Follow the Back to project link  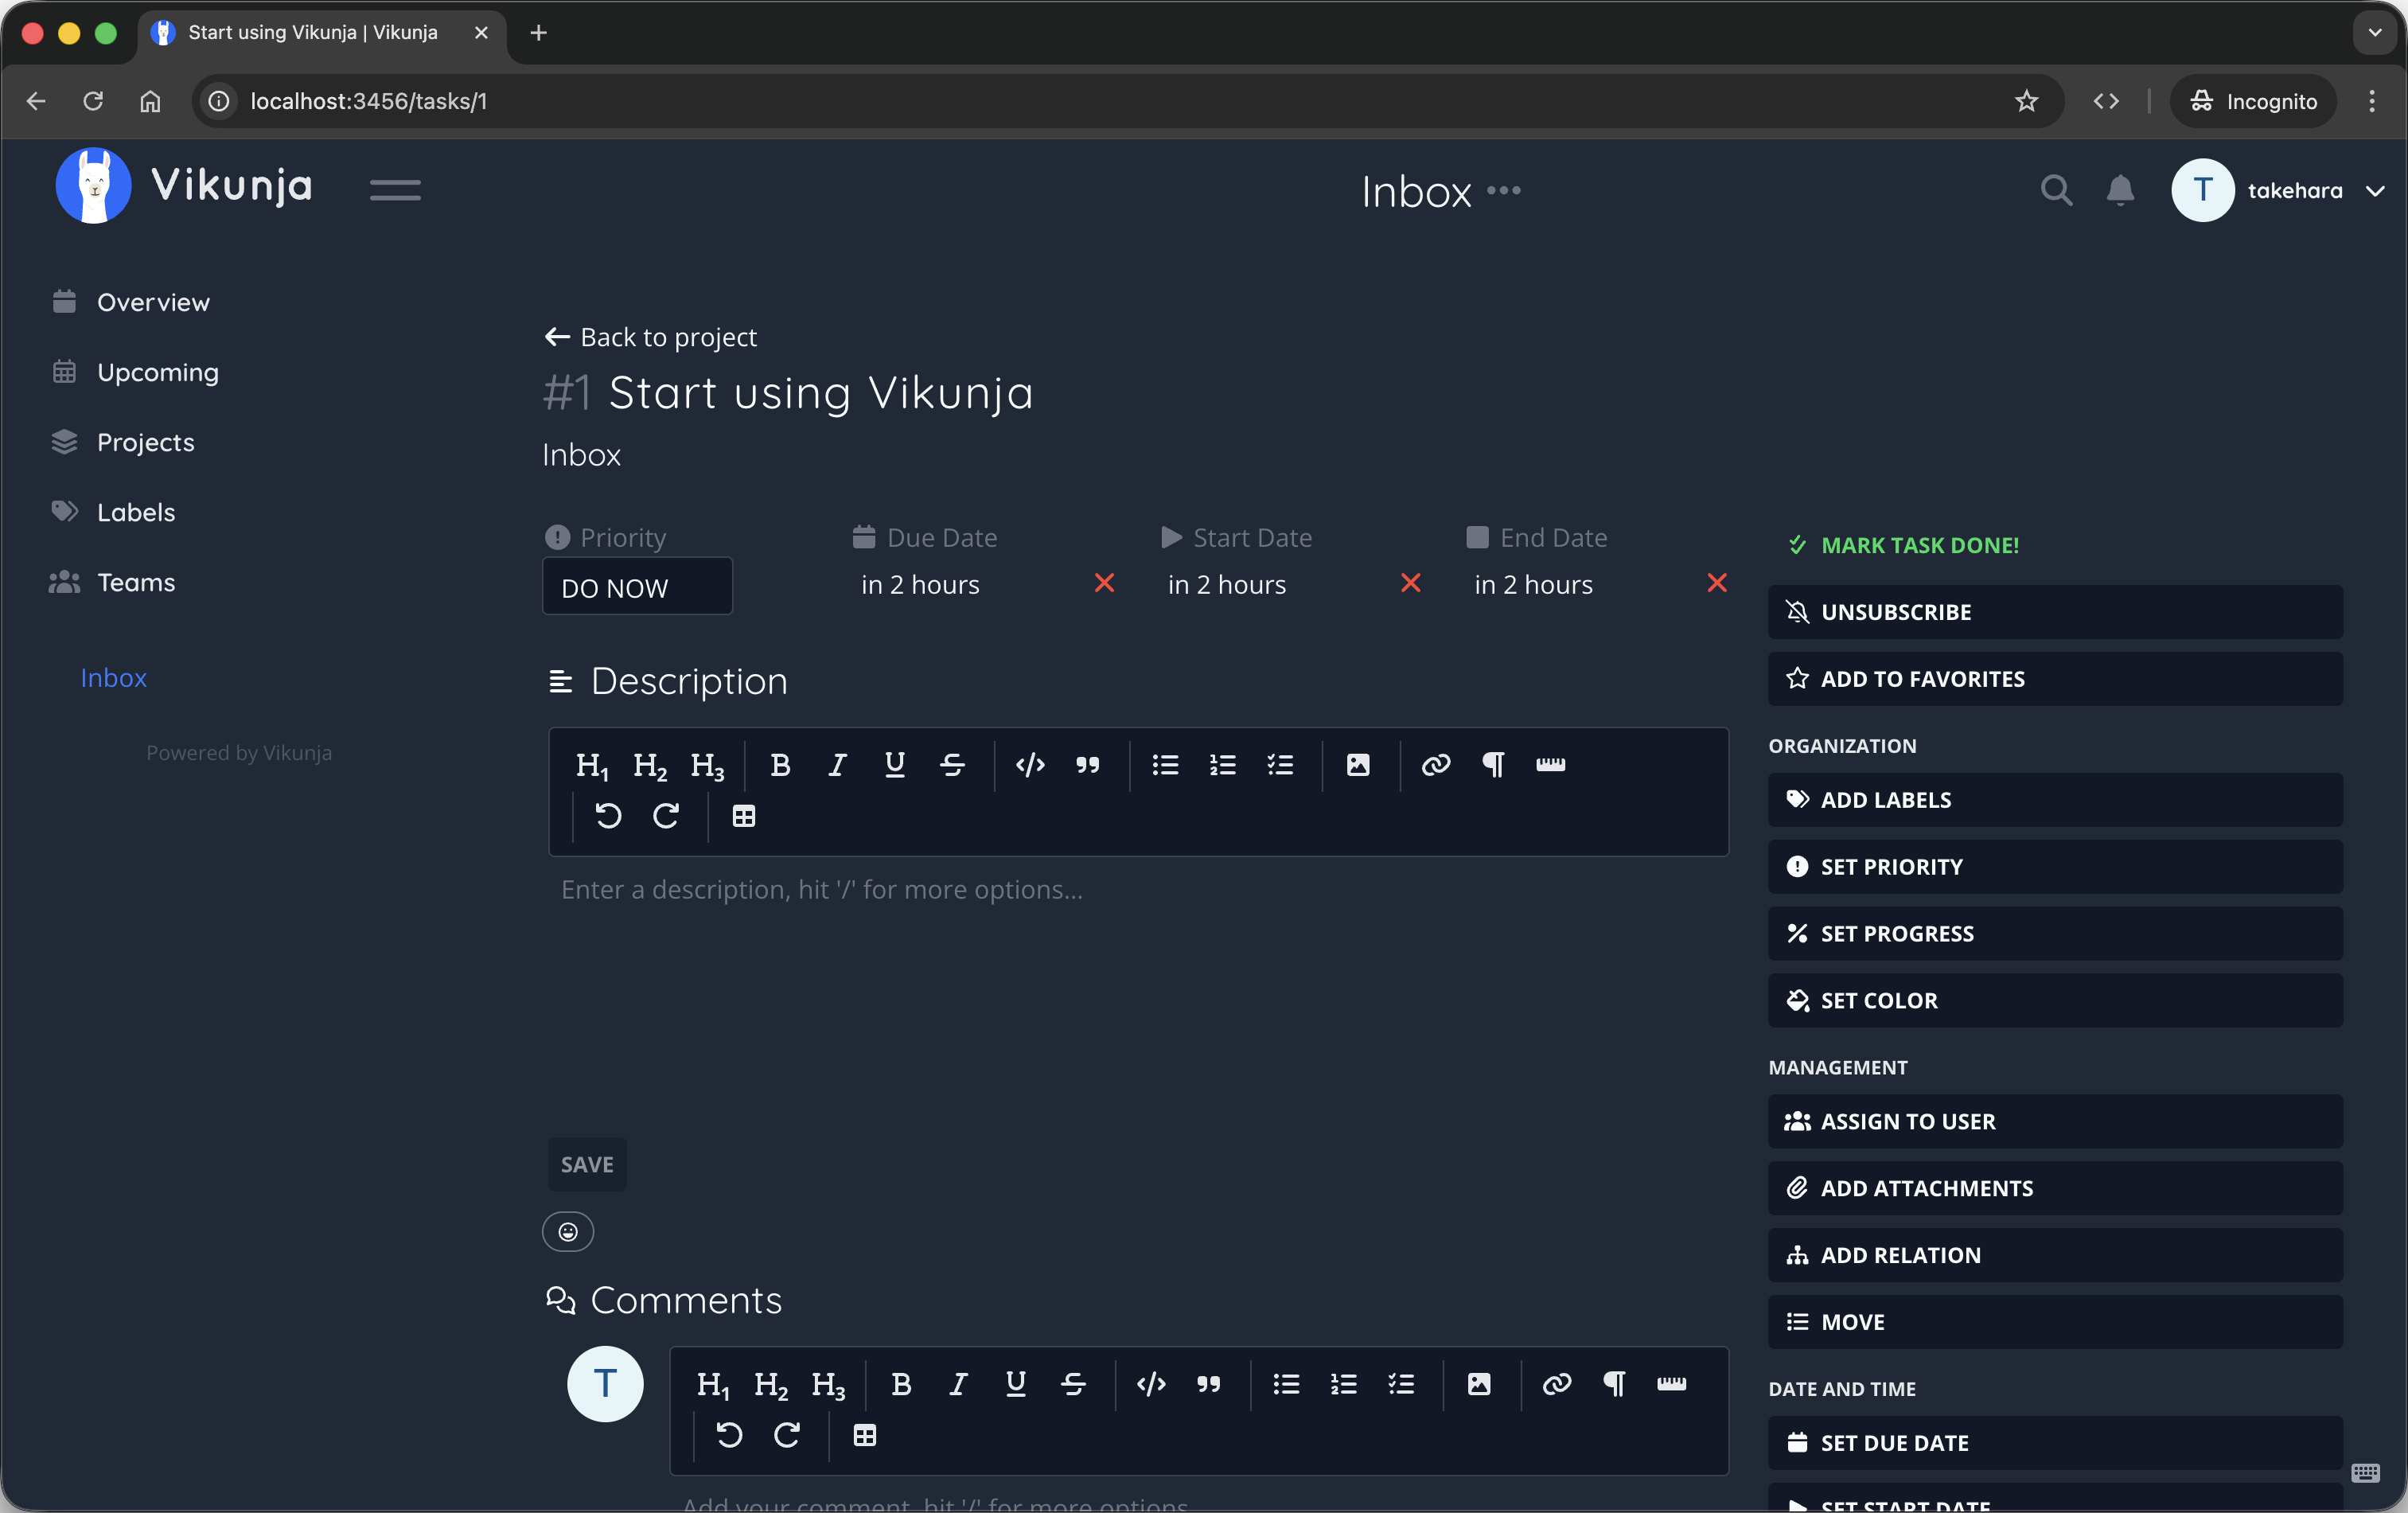coord(649,337)
